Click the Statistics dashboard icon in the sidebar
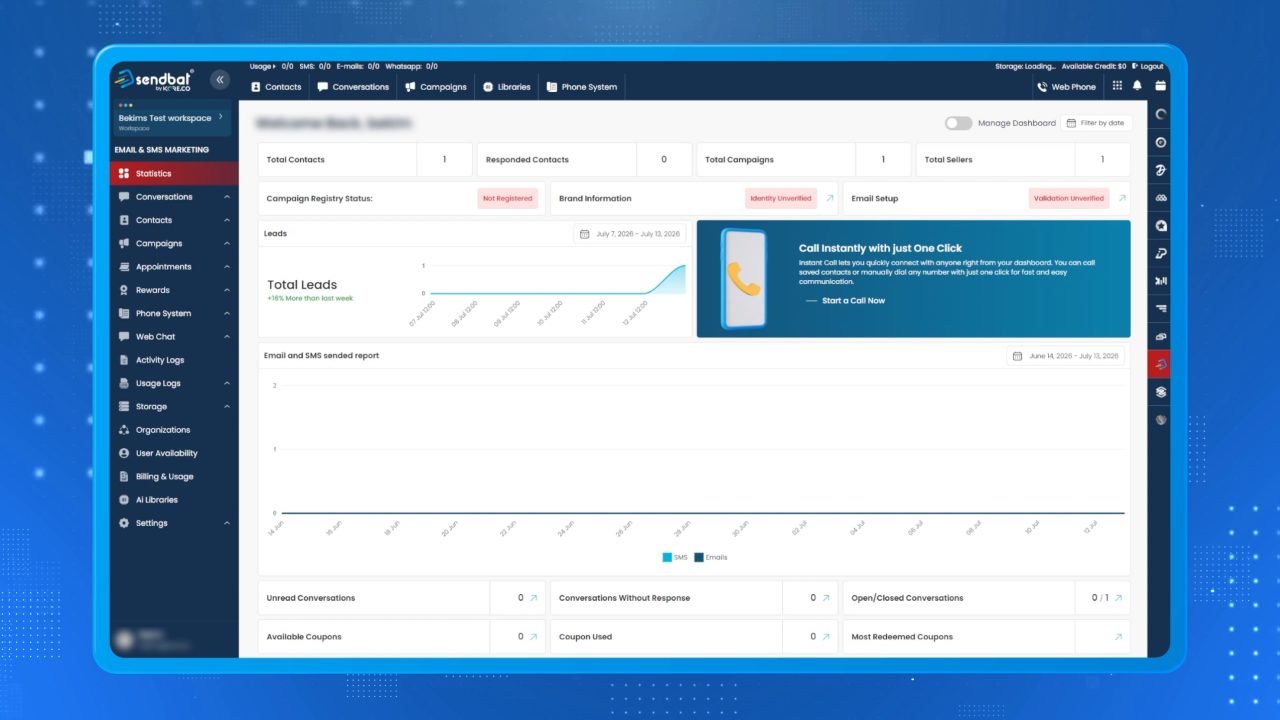1280x720 pixels. (124, 174)
